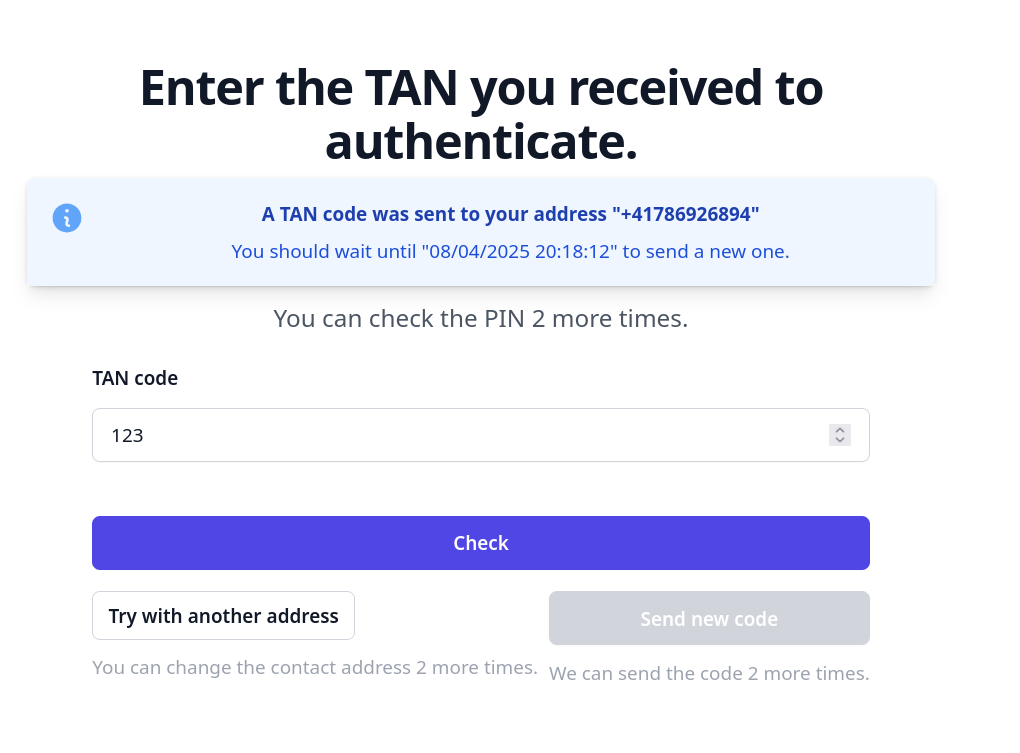Viewport: 1020px width, 753px height.
Task: Click the date "08/04/2025 20:18:12" in the notice
Action: [519, 251]
